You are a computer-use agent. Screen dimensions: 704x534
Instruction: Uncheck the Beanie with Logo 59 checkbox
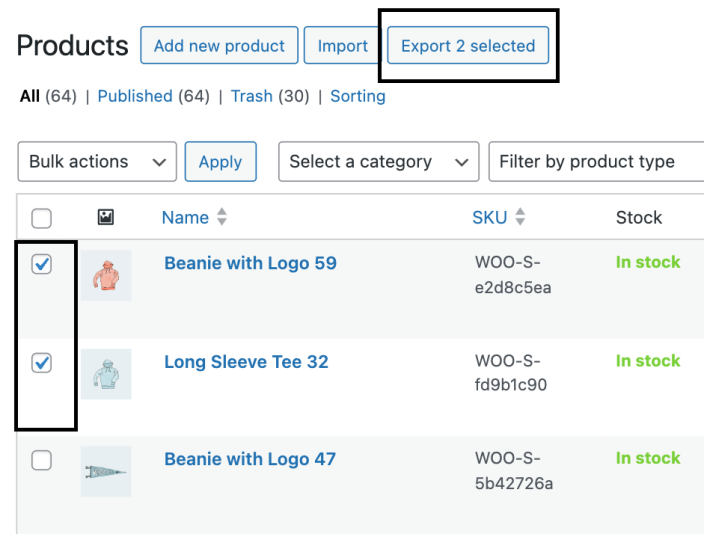pos(42,264)
